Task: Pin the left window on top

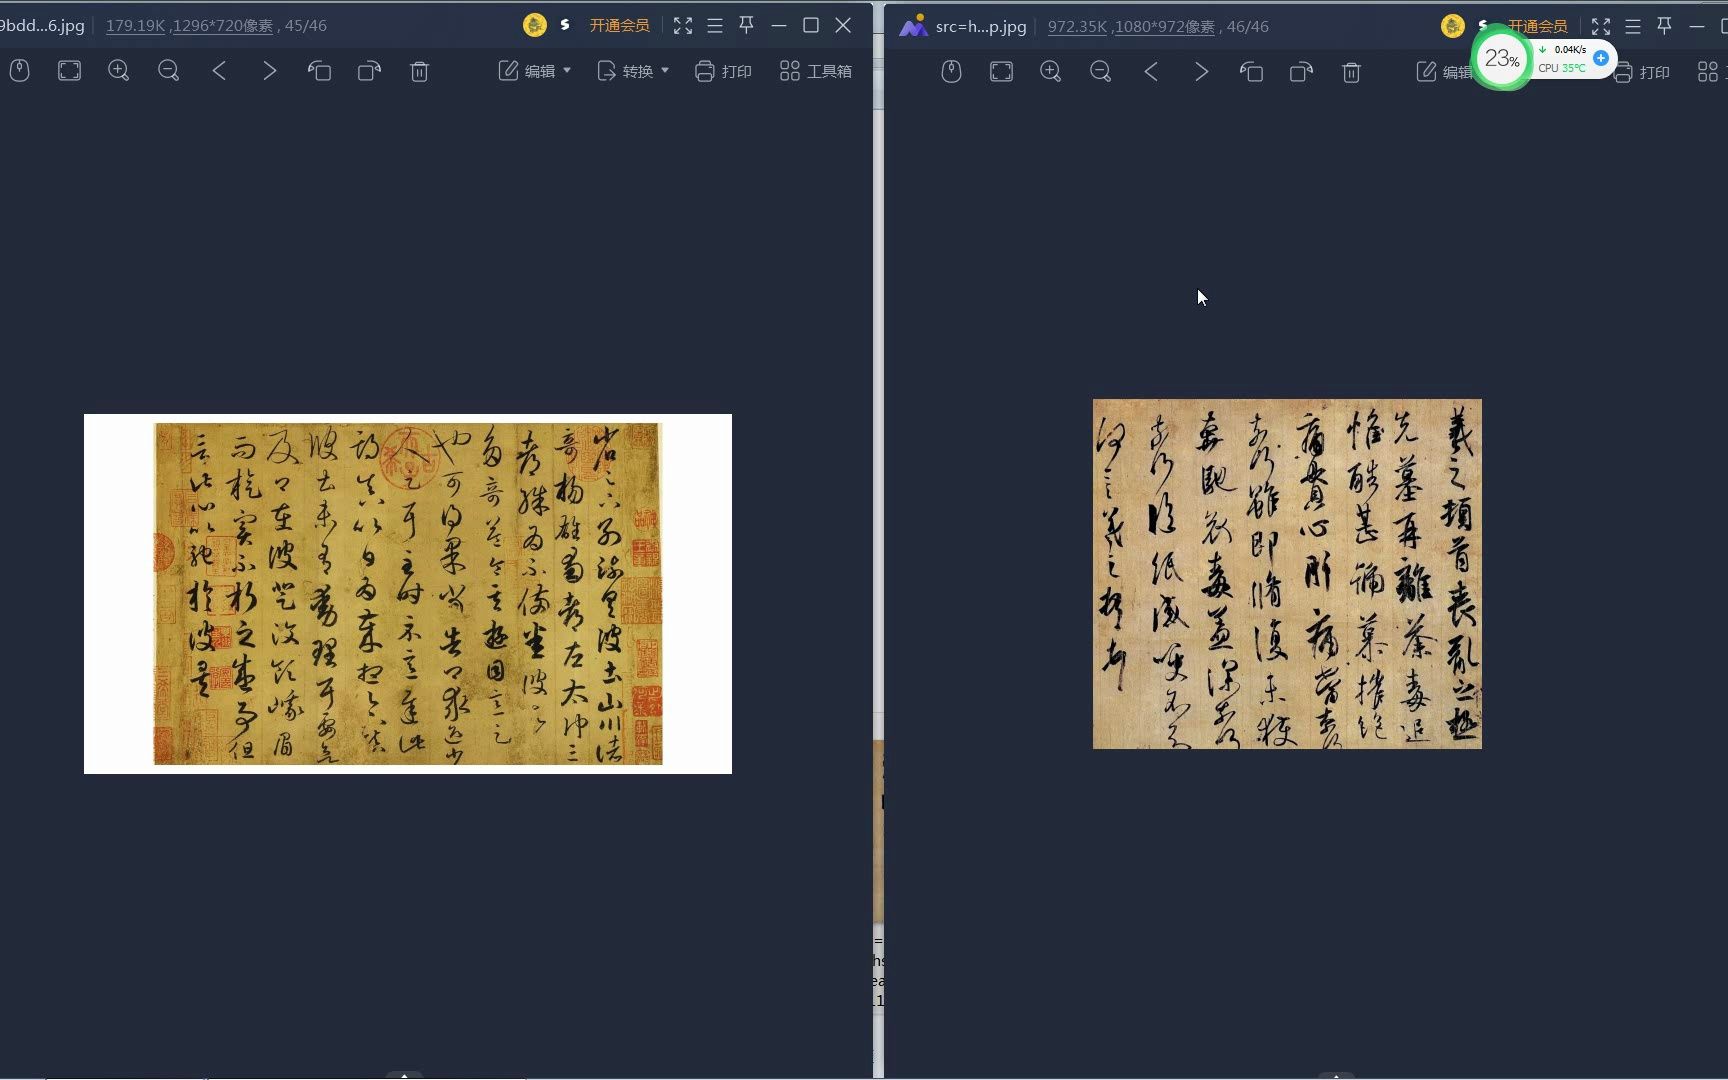Action: point(746,26)
